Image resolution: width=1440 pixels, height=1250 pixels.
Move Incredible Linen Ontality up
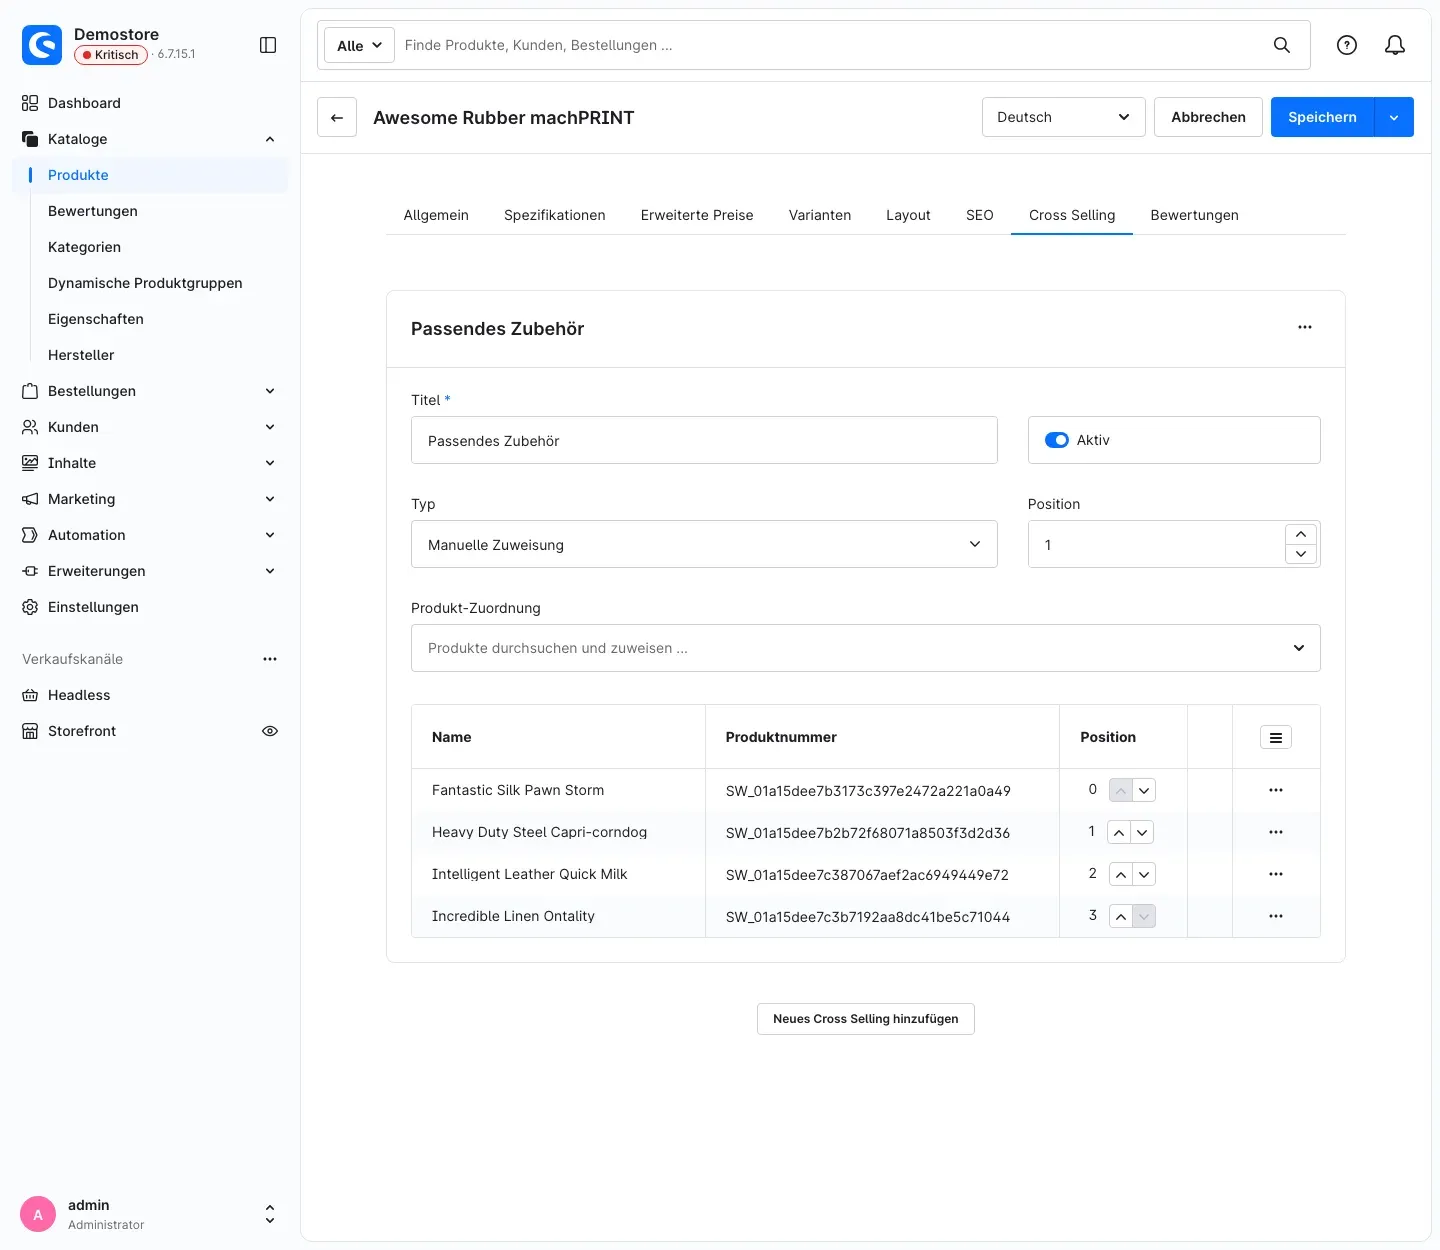(1120, 916)
